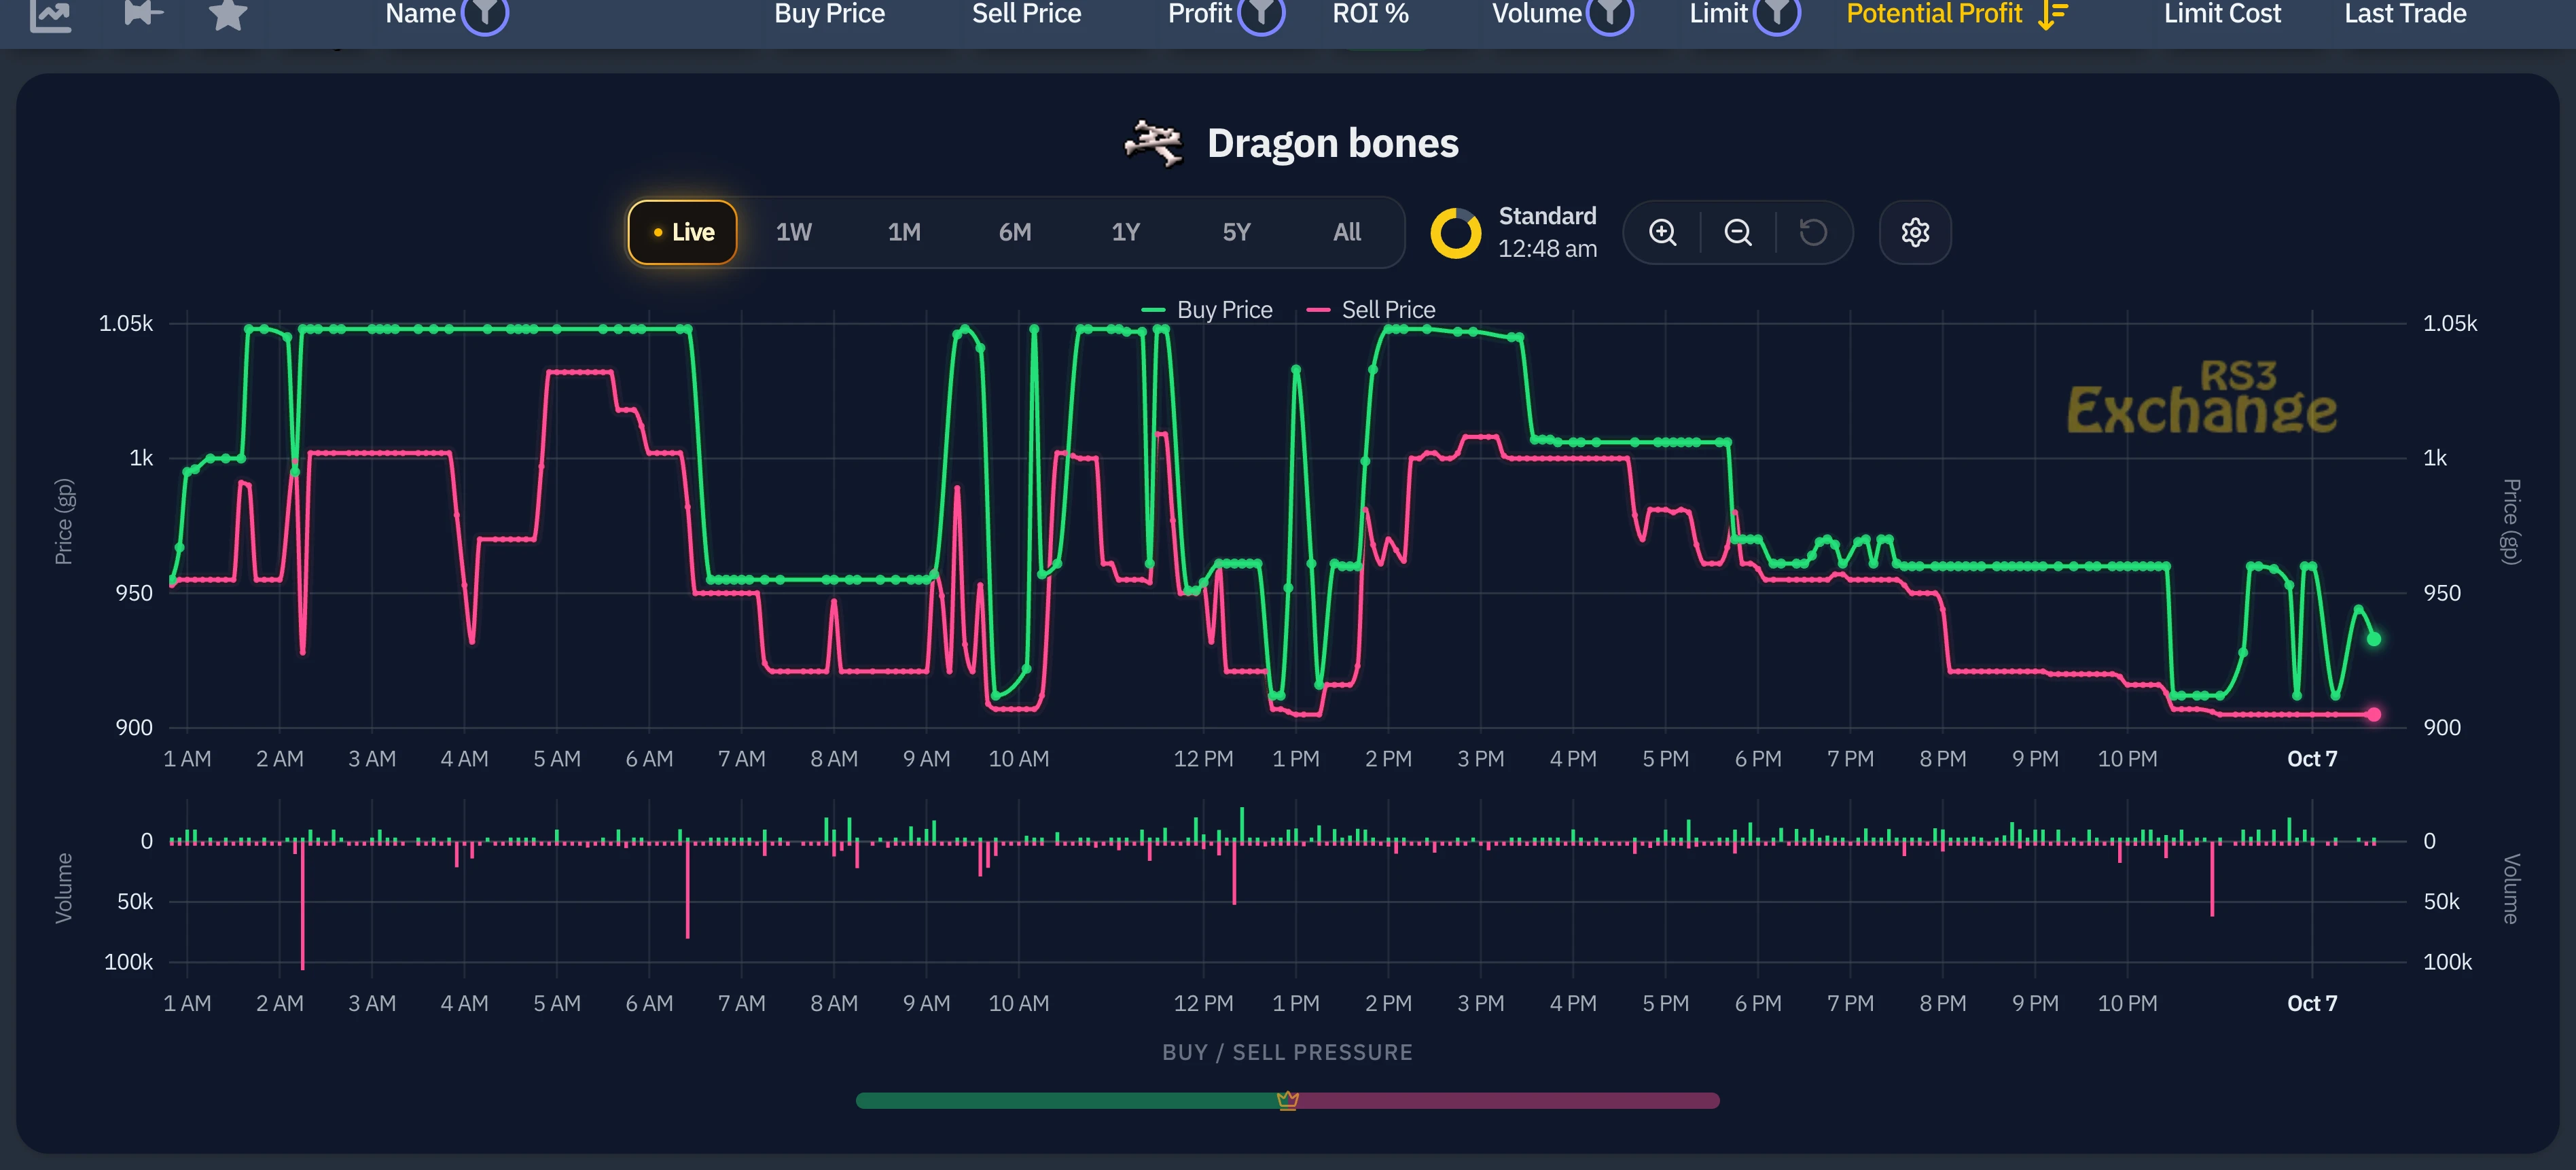Sort by Buy Price column
The width and height of the screenshot is (2576, 1170).
tap(829, 14)
